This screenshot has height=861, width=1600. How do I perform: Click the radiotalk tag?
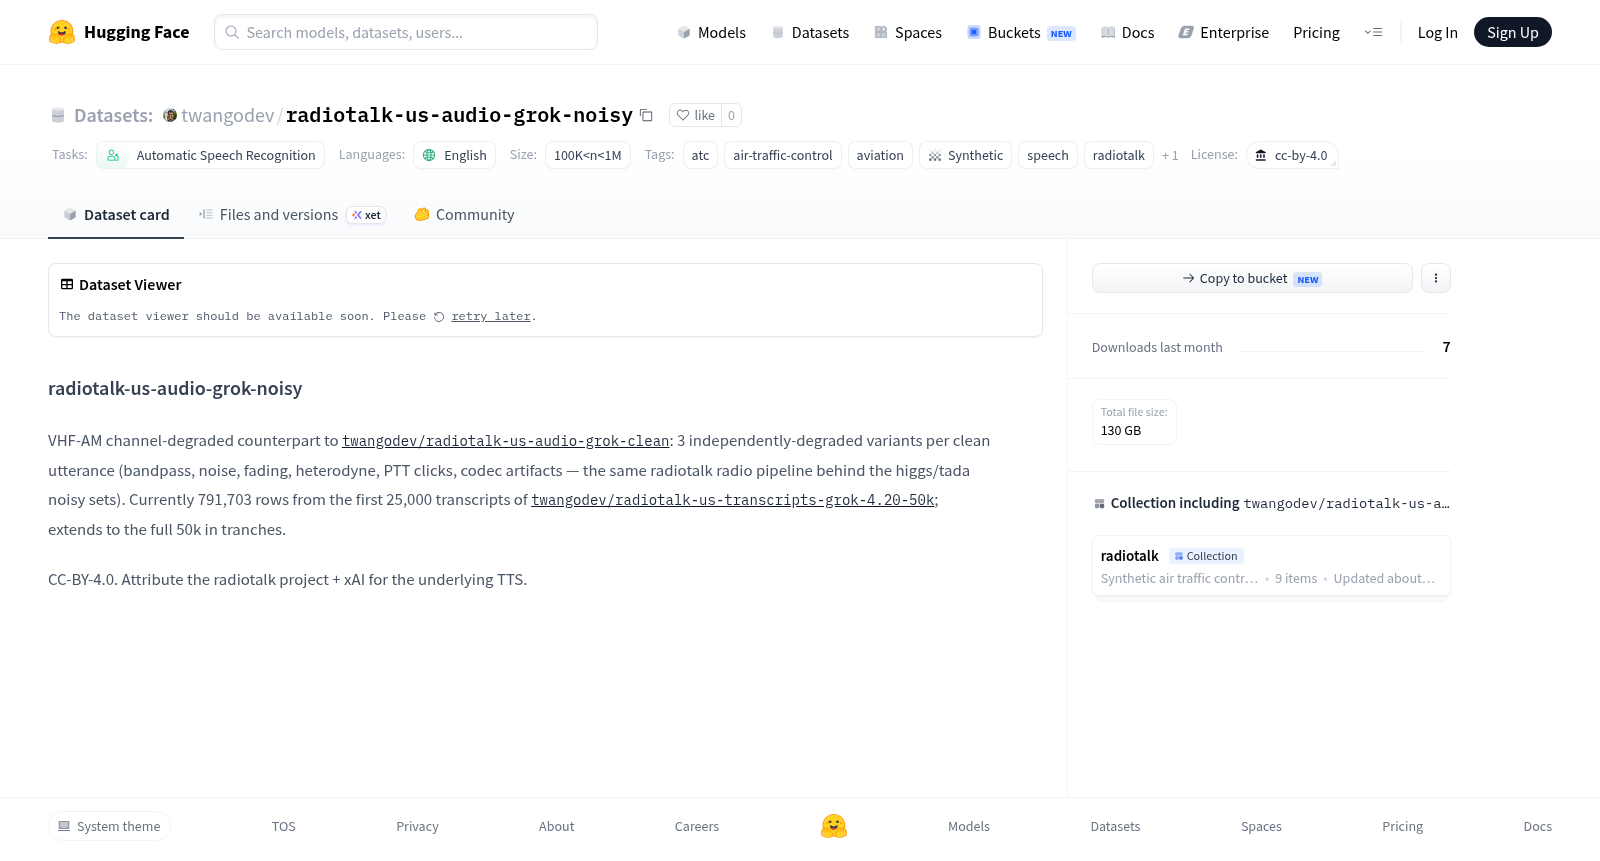[x=1119, y=155]
